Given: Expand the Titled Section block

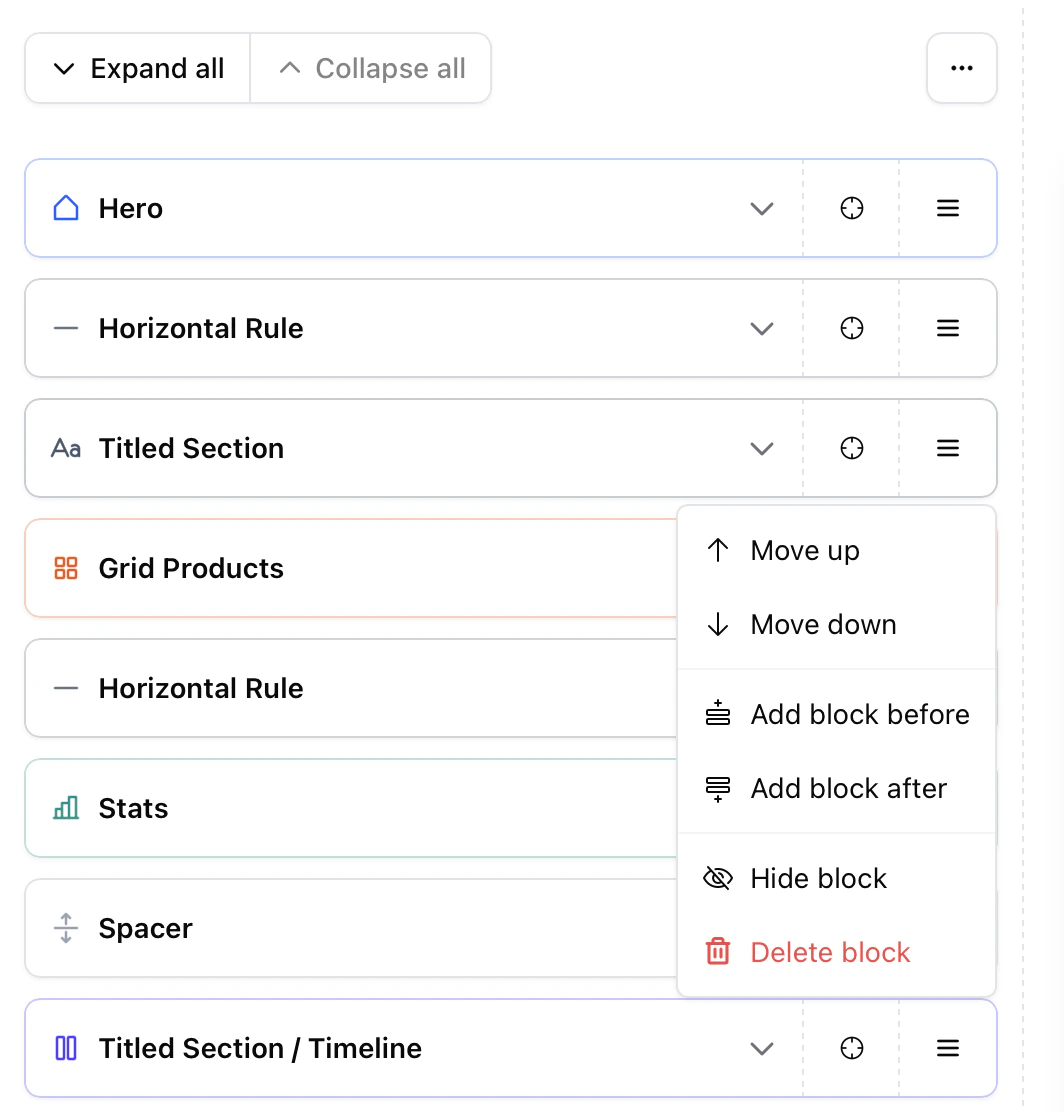Looking at the screenshot, I should pyautogui.click(x=762, y=448).
